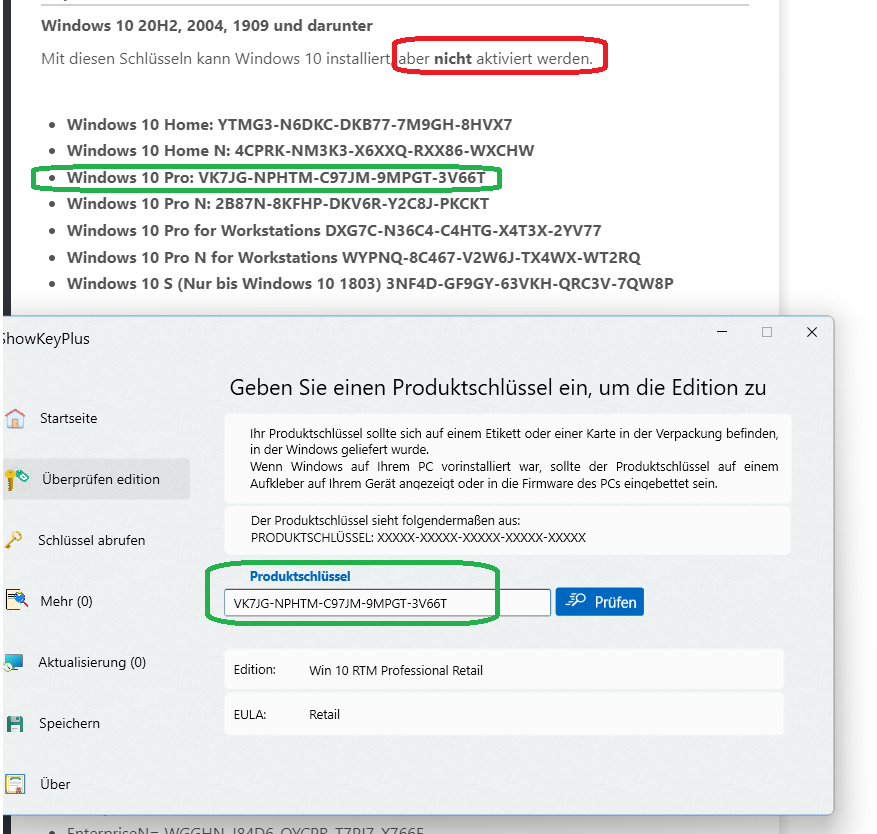
Task: Maximize the ShowKeyPlus window
Action: pos(767,332)
